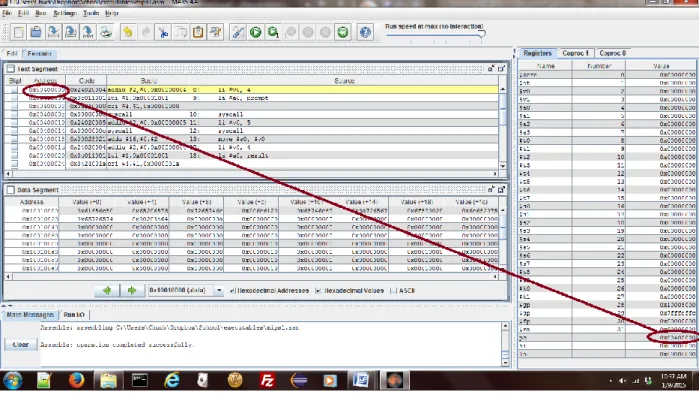Click the Text Segment scroll down arrow

coord(503,166)
